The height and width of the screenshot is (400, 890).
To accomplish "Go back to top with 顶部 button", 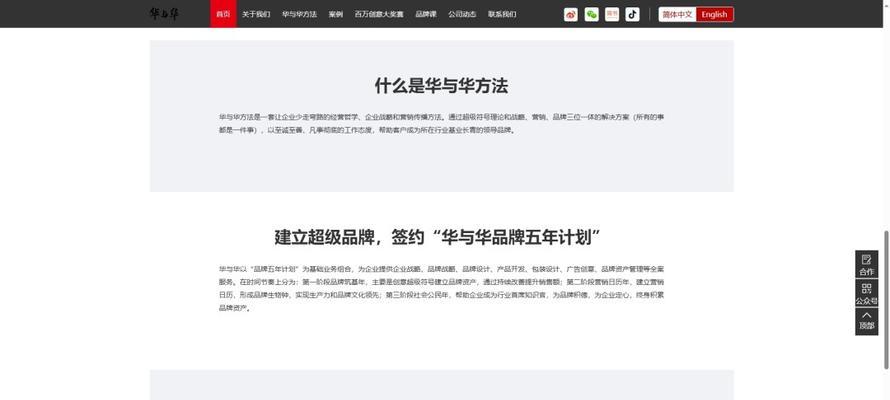I will [x=866, y=321].
